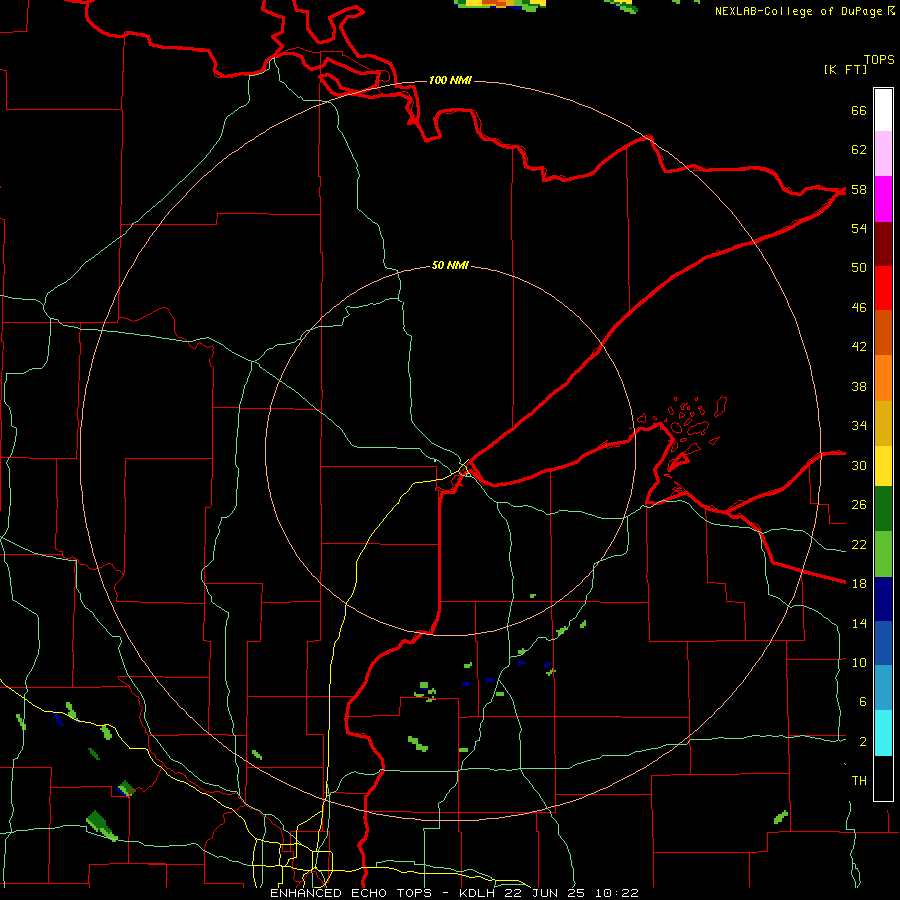Image resolution: width=900 pixels, height=900 pixels.
Task: Select the dark orange legend swatch
Action: pos(883,333)
